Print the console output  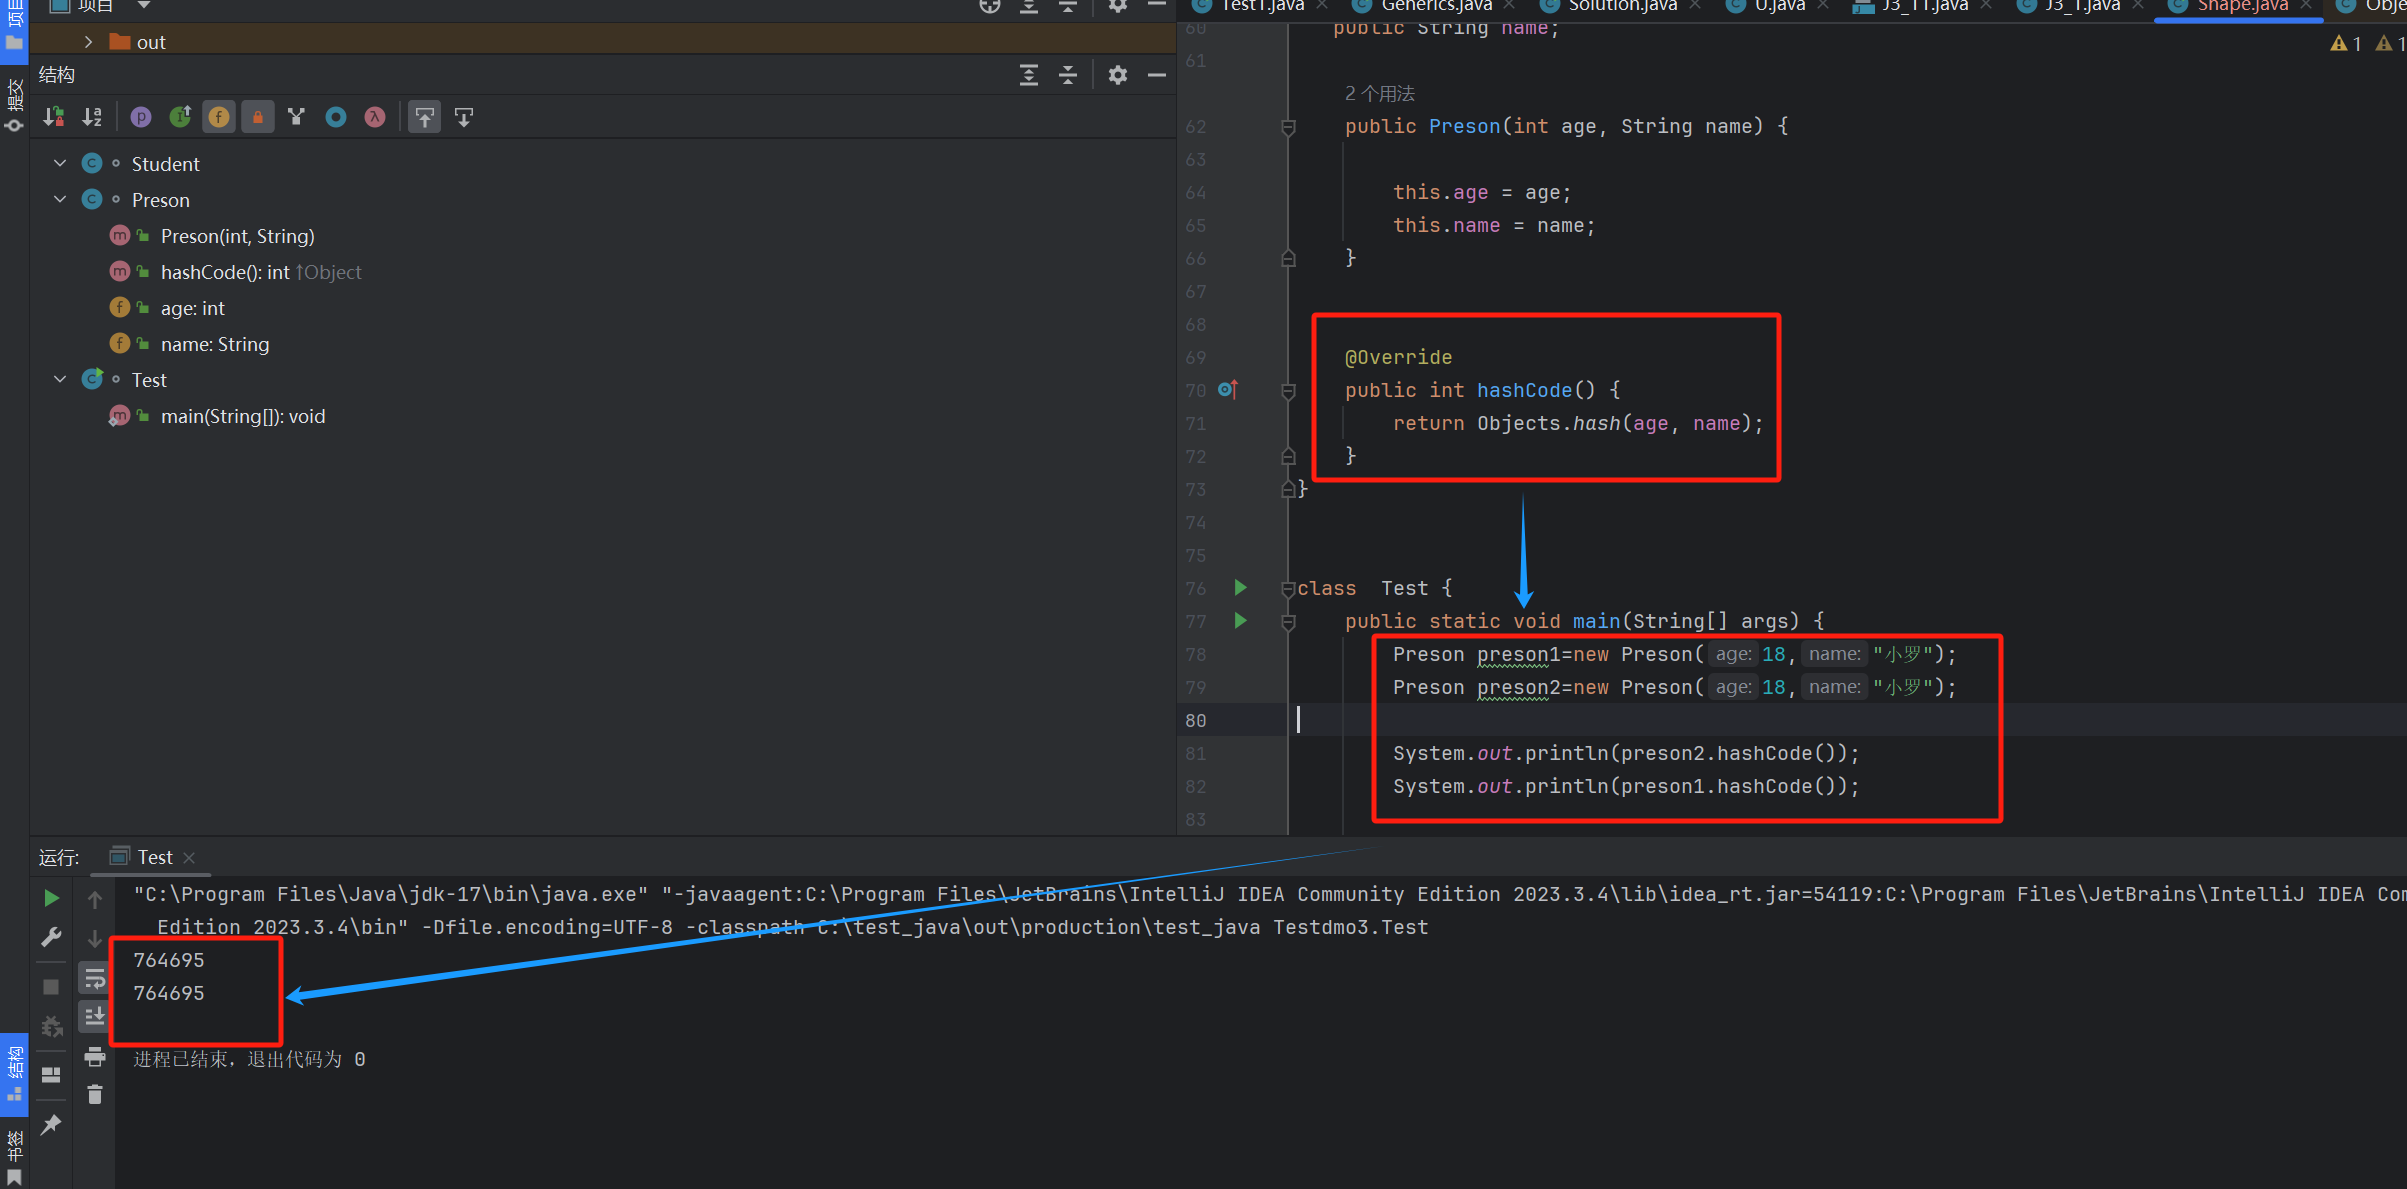[x=95, y=1056]
